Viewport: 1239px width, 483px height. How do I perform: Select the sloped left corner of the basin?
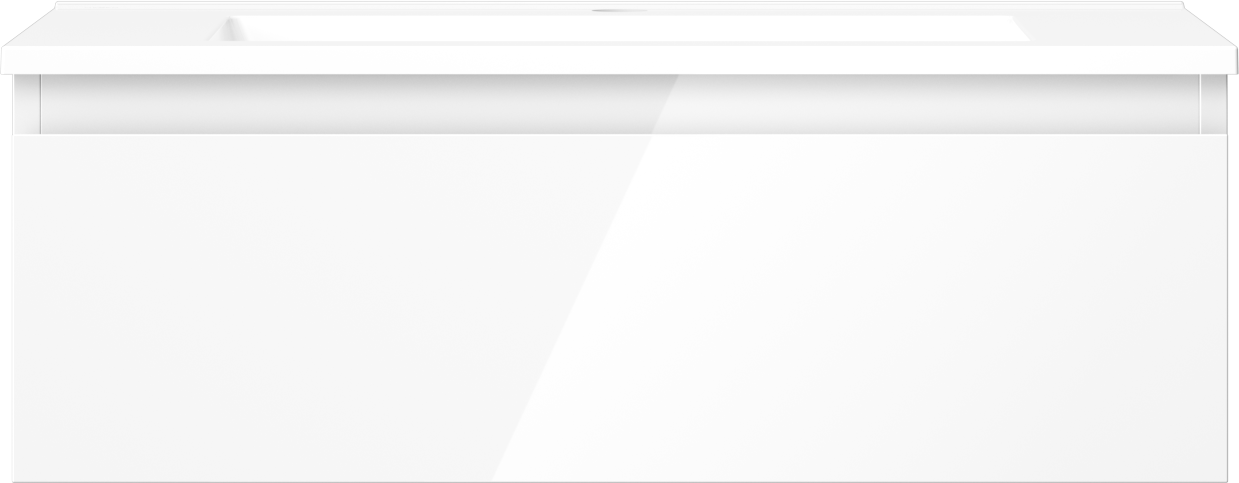coord(228,29)
